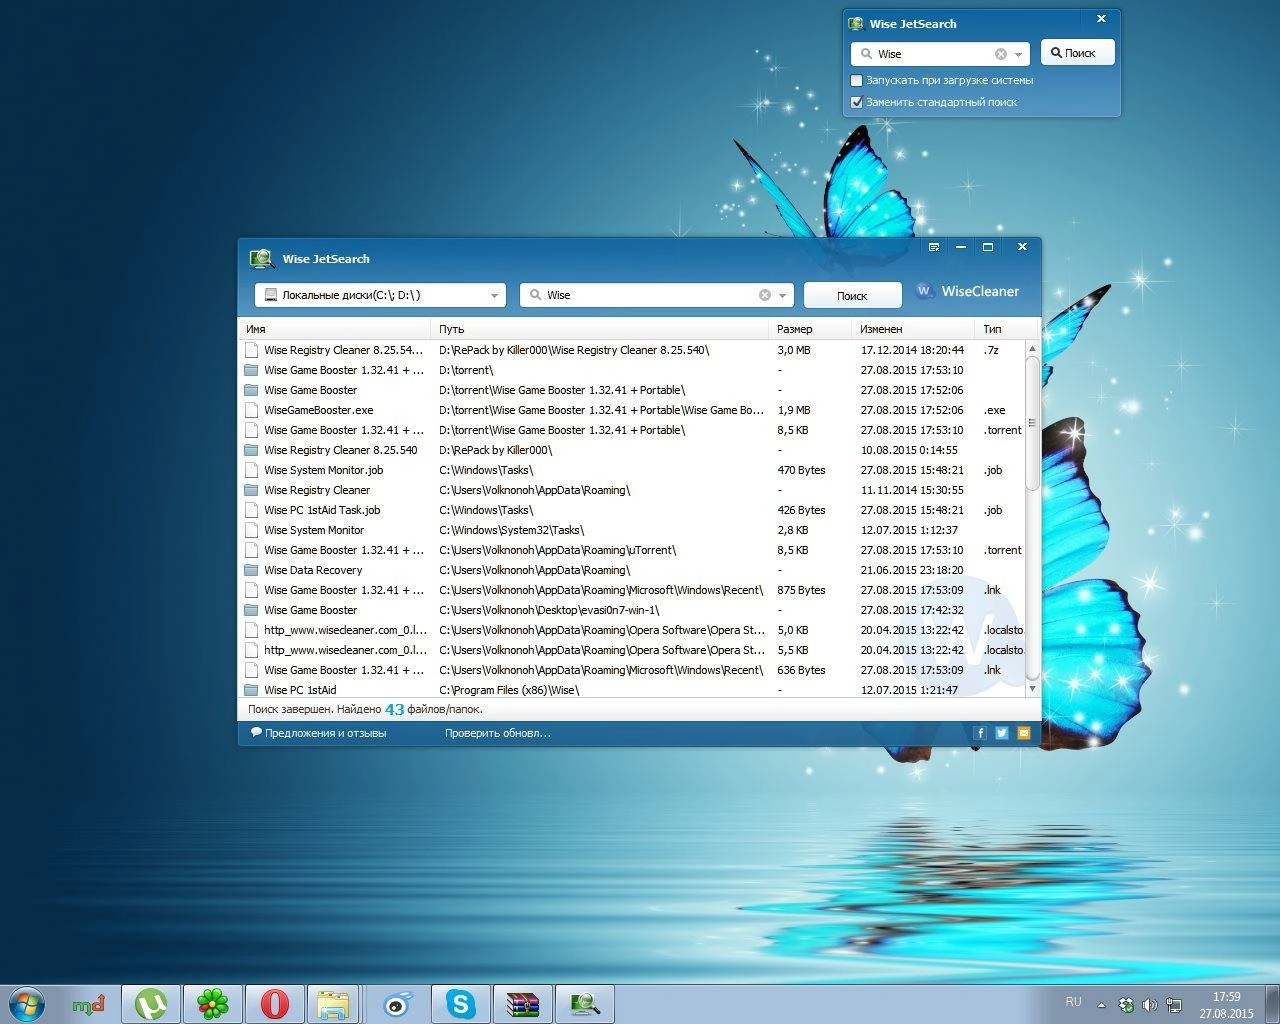This screenshot has height=1024, width=1280.
Task: Click scroll-down arrow of results list
Action: coord(1032,689)
